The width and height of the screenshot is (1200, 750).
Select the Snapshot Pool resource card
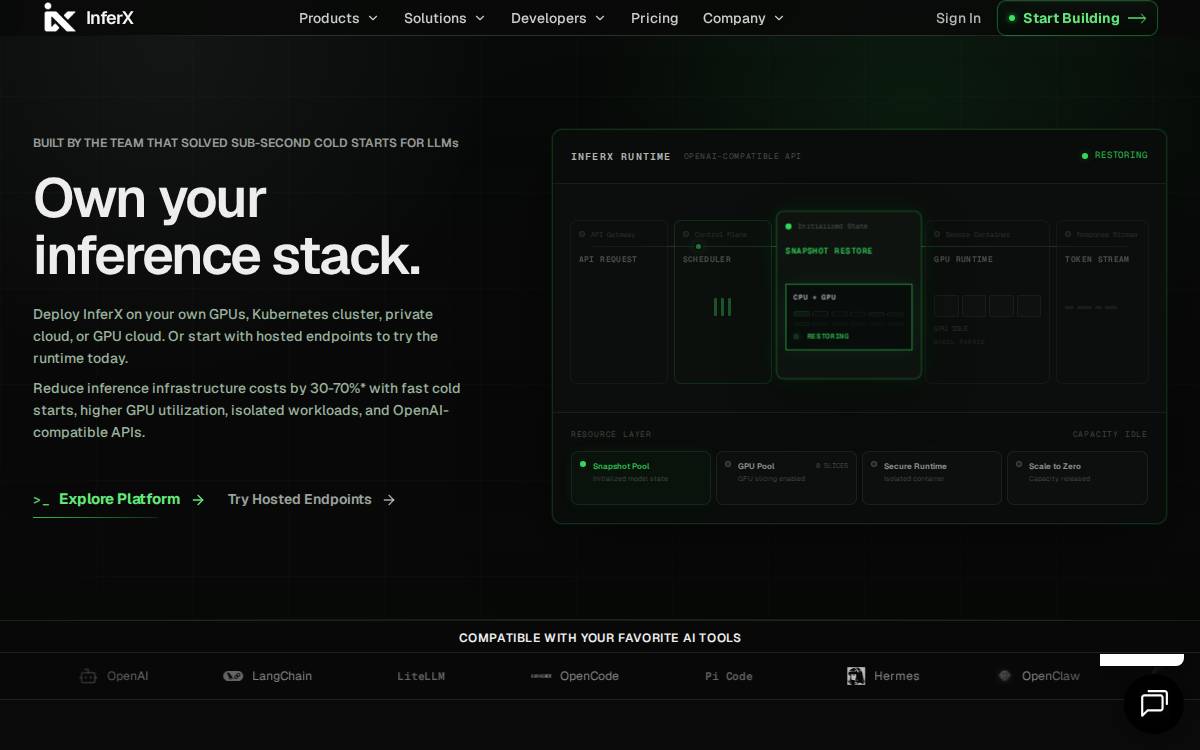click(641, 478)
